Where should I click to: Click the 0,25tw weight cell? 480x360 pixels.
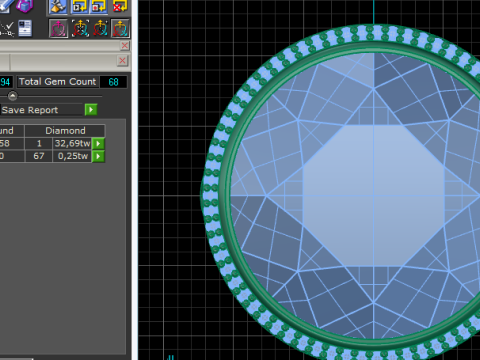(x=72, y=156)
